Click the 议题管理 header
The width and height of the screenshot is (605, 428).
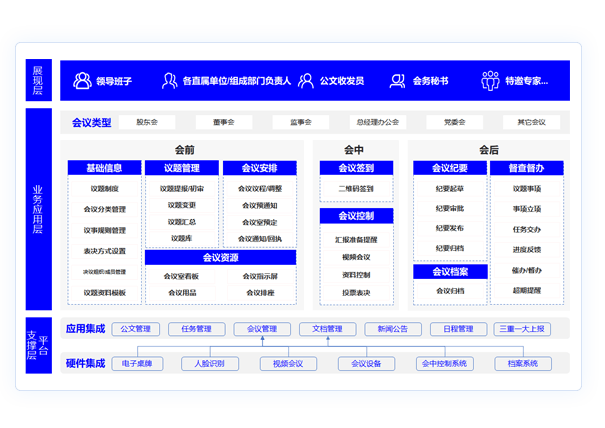point(181,168)
